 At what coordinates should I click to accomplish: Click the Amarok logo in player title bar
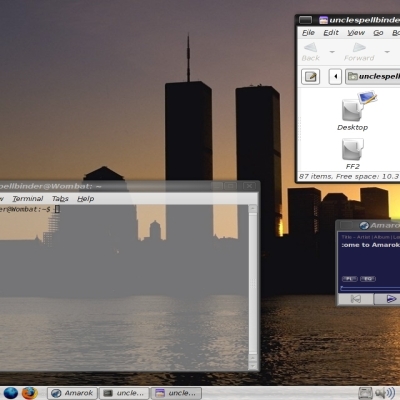(364, 226)
